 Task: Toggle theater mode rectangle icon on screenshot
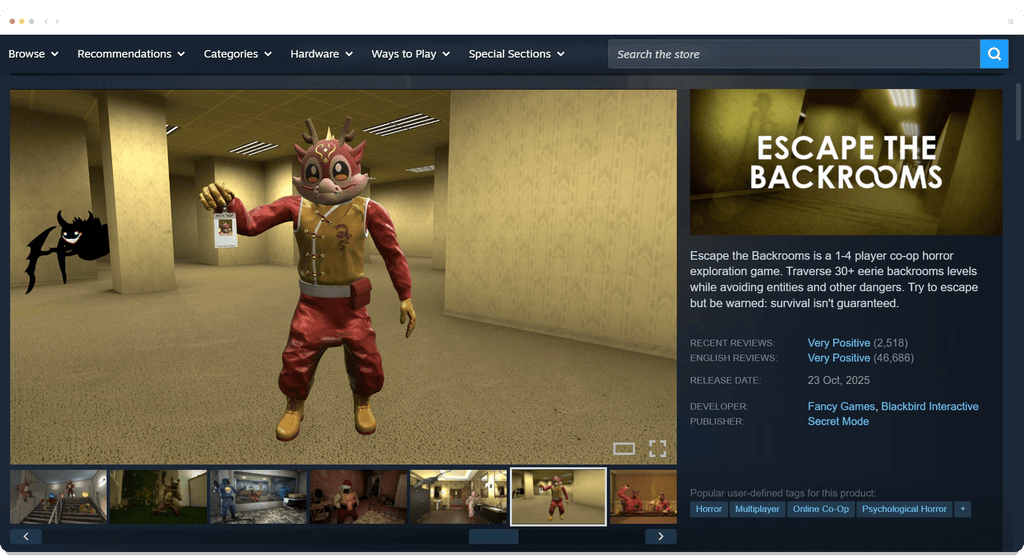[x=624, y=448]
